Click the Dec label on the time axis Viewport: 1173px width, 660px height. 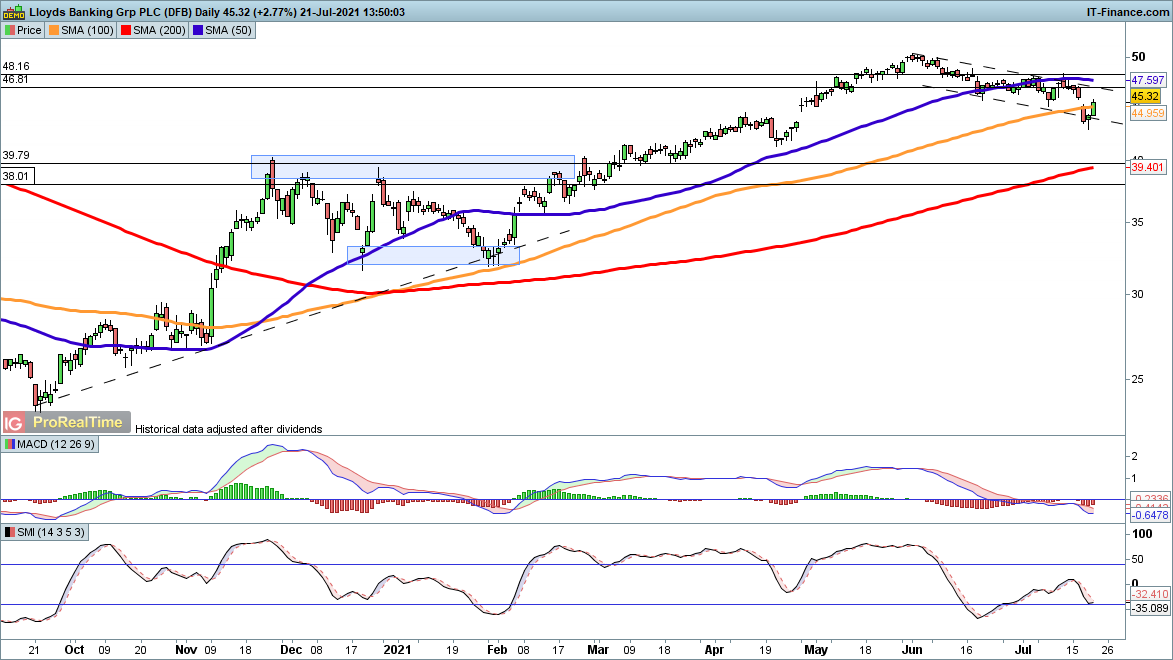pos(291,650)
